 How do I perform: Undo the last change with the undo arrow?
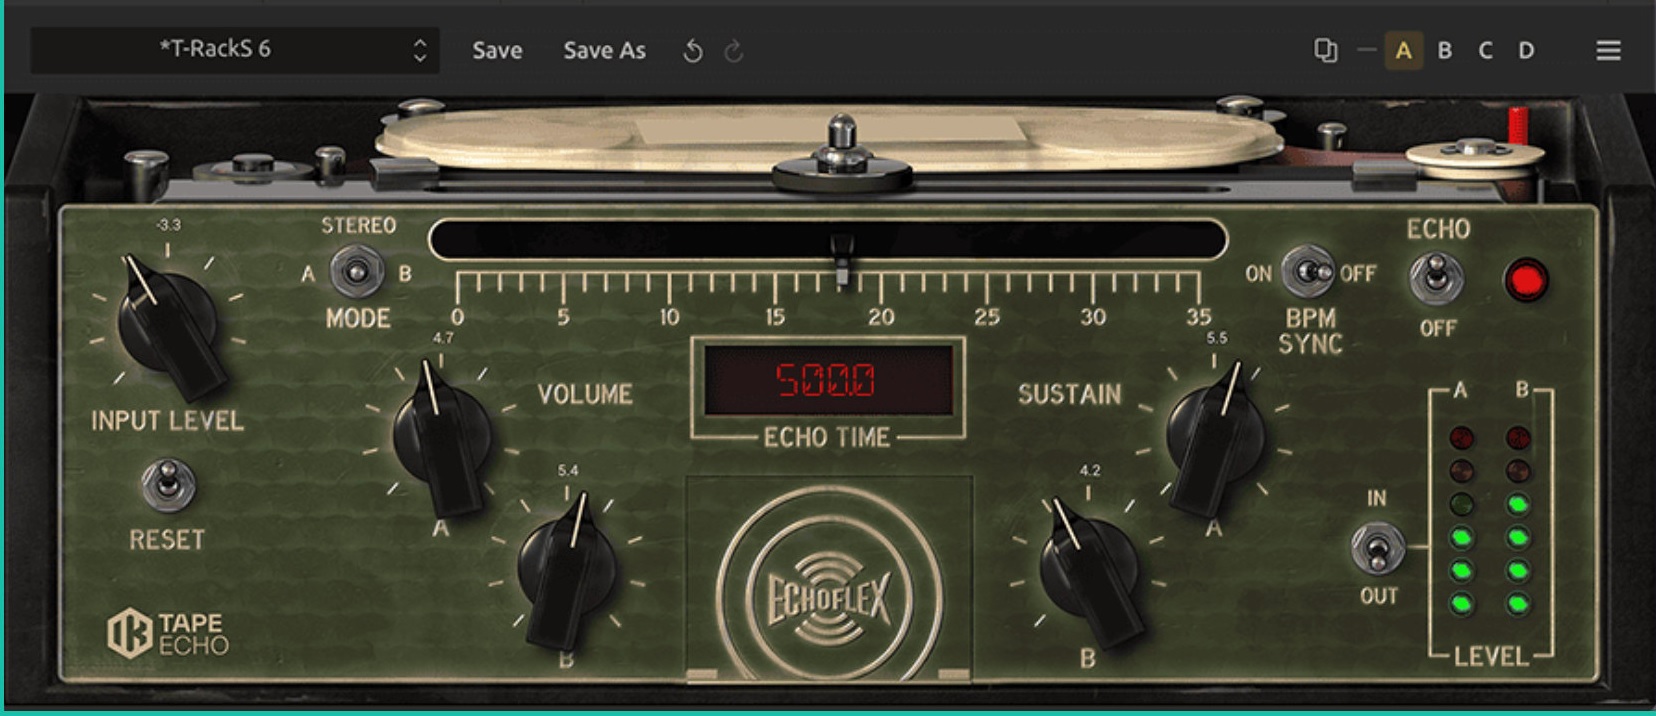tap(692, 51)
